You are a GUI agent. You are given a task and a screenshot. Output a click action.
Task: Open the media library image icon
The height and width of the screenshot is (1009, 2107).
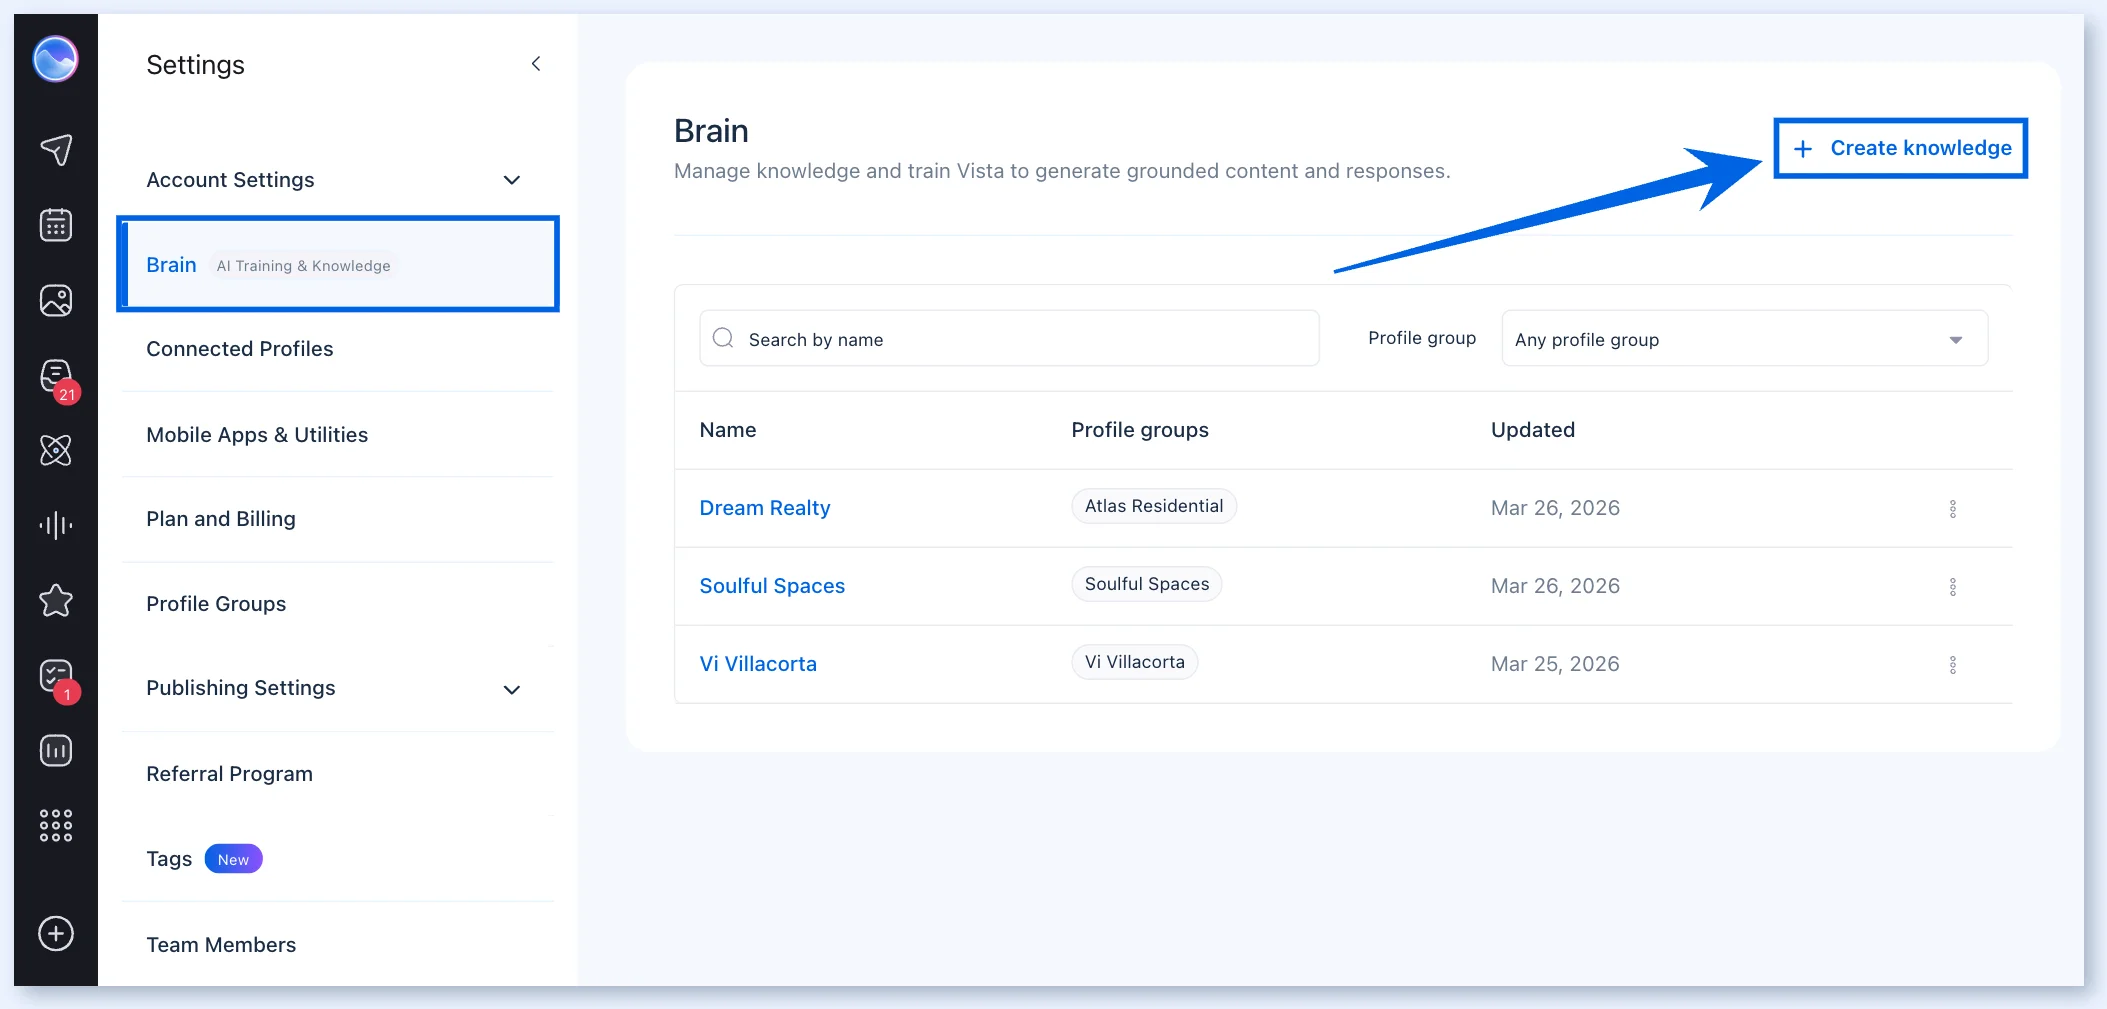[56, 300]
